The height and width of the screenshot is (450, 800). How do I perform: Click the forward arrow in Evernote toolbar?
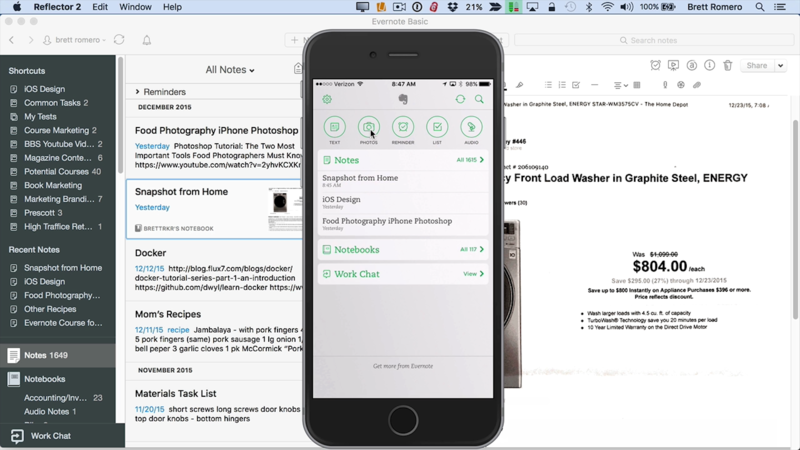(31, 40)
